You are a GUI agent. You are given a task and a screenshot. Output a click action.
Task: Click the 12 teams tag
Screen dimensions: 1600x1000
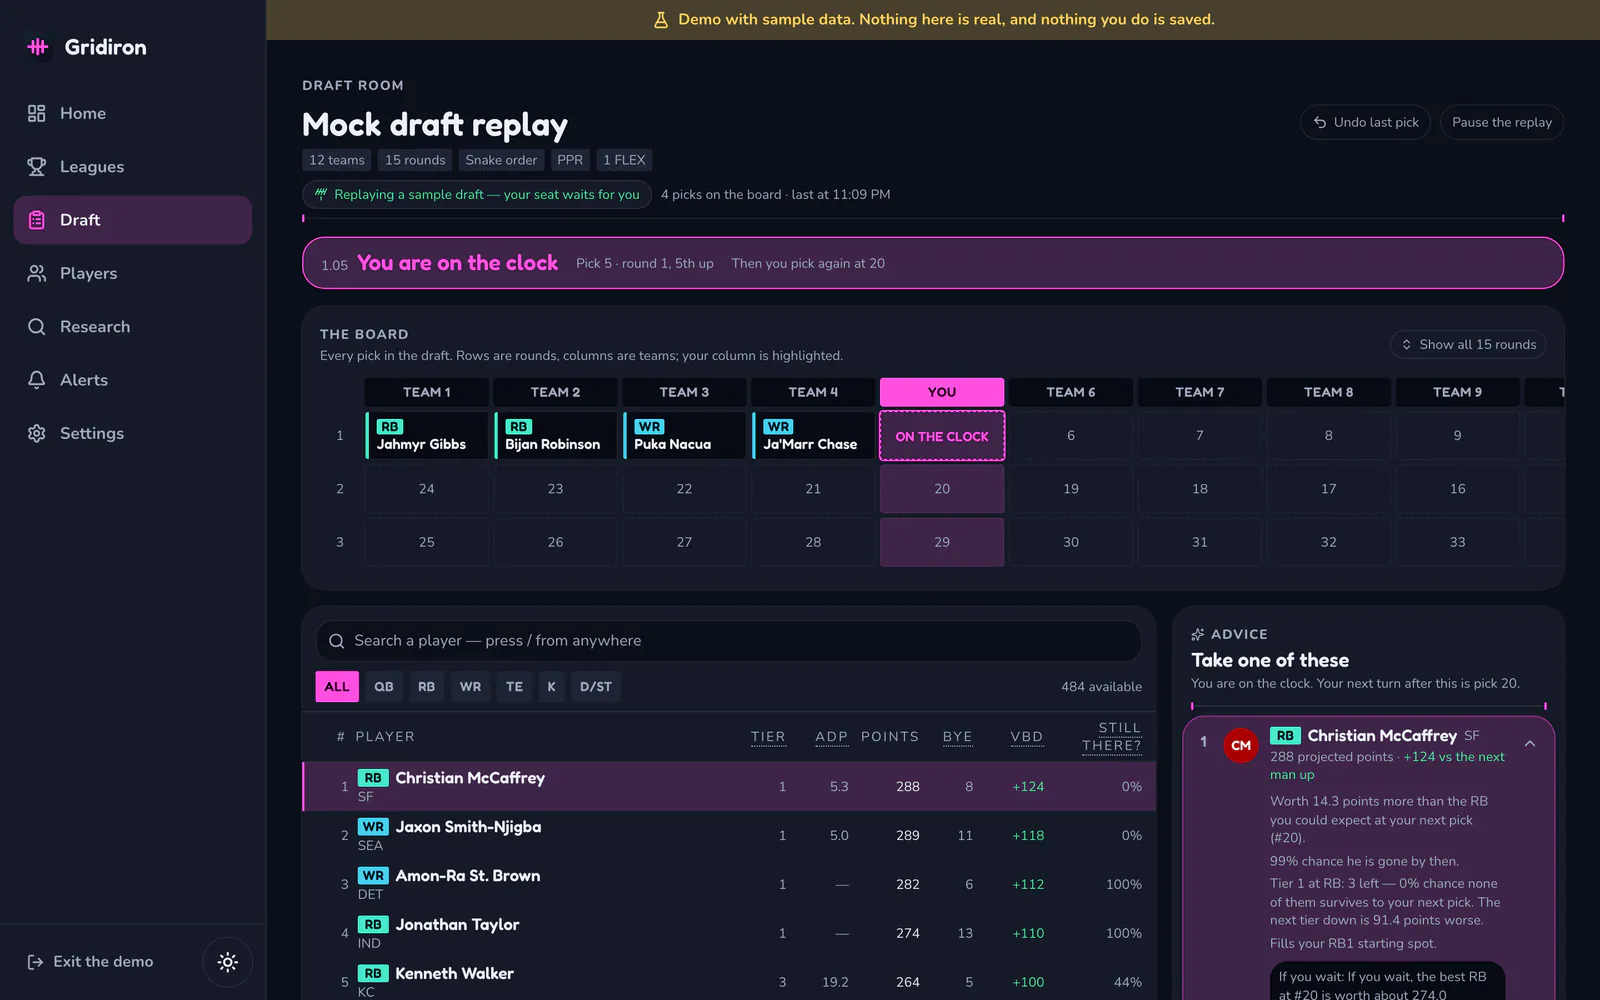click(337, 160)
